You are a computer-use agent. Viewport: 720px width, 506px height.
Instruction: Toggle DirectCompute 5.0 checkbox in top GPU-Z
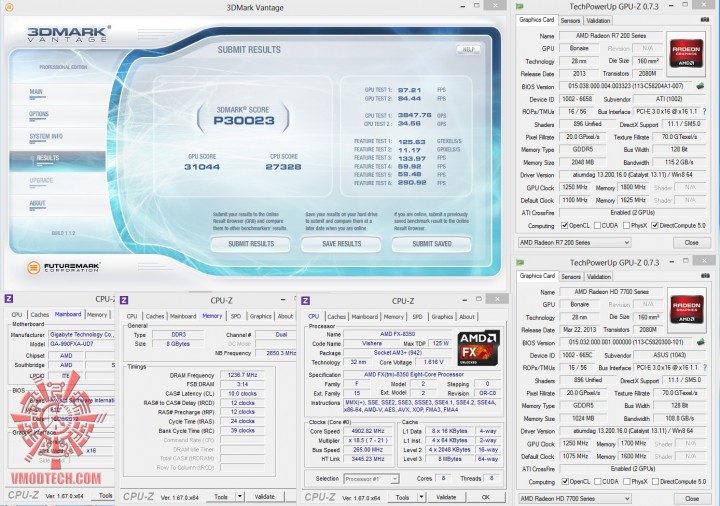pos(655,225)
